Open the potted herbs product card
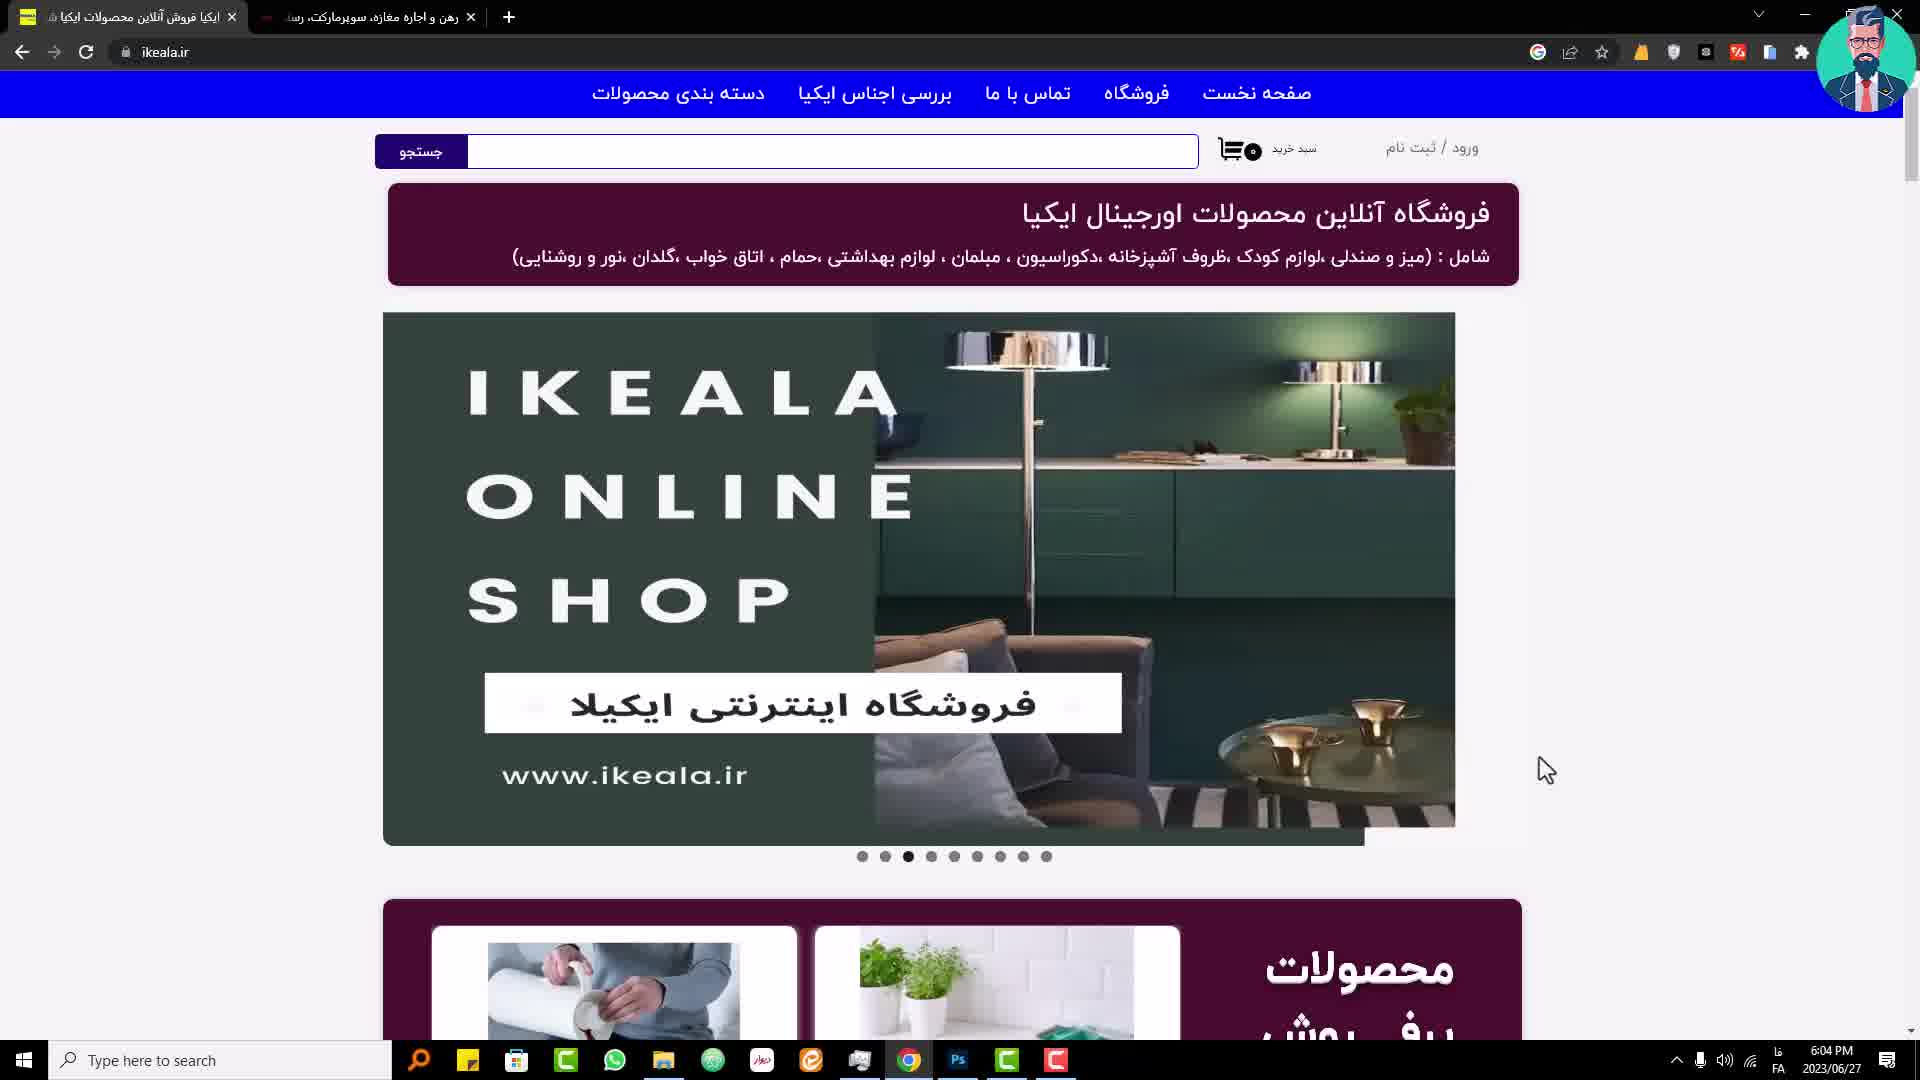Viewport: 1920px width, 1080px height. (997, 983)
